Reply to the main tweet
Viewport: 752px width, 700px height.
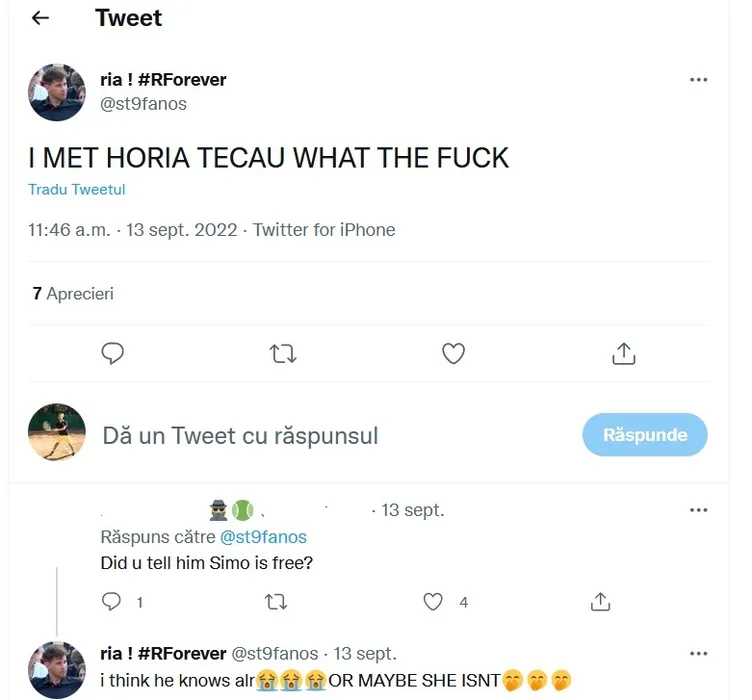113,353
